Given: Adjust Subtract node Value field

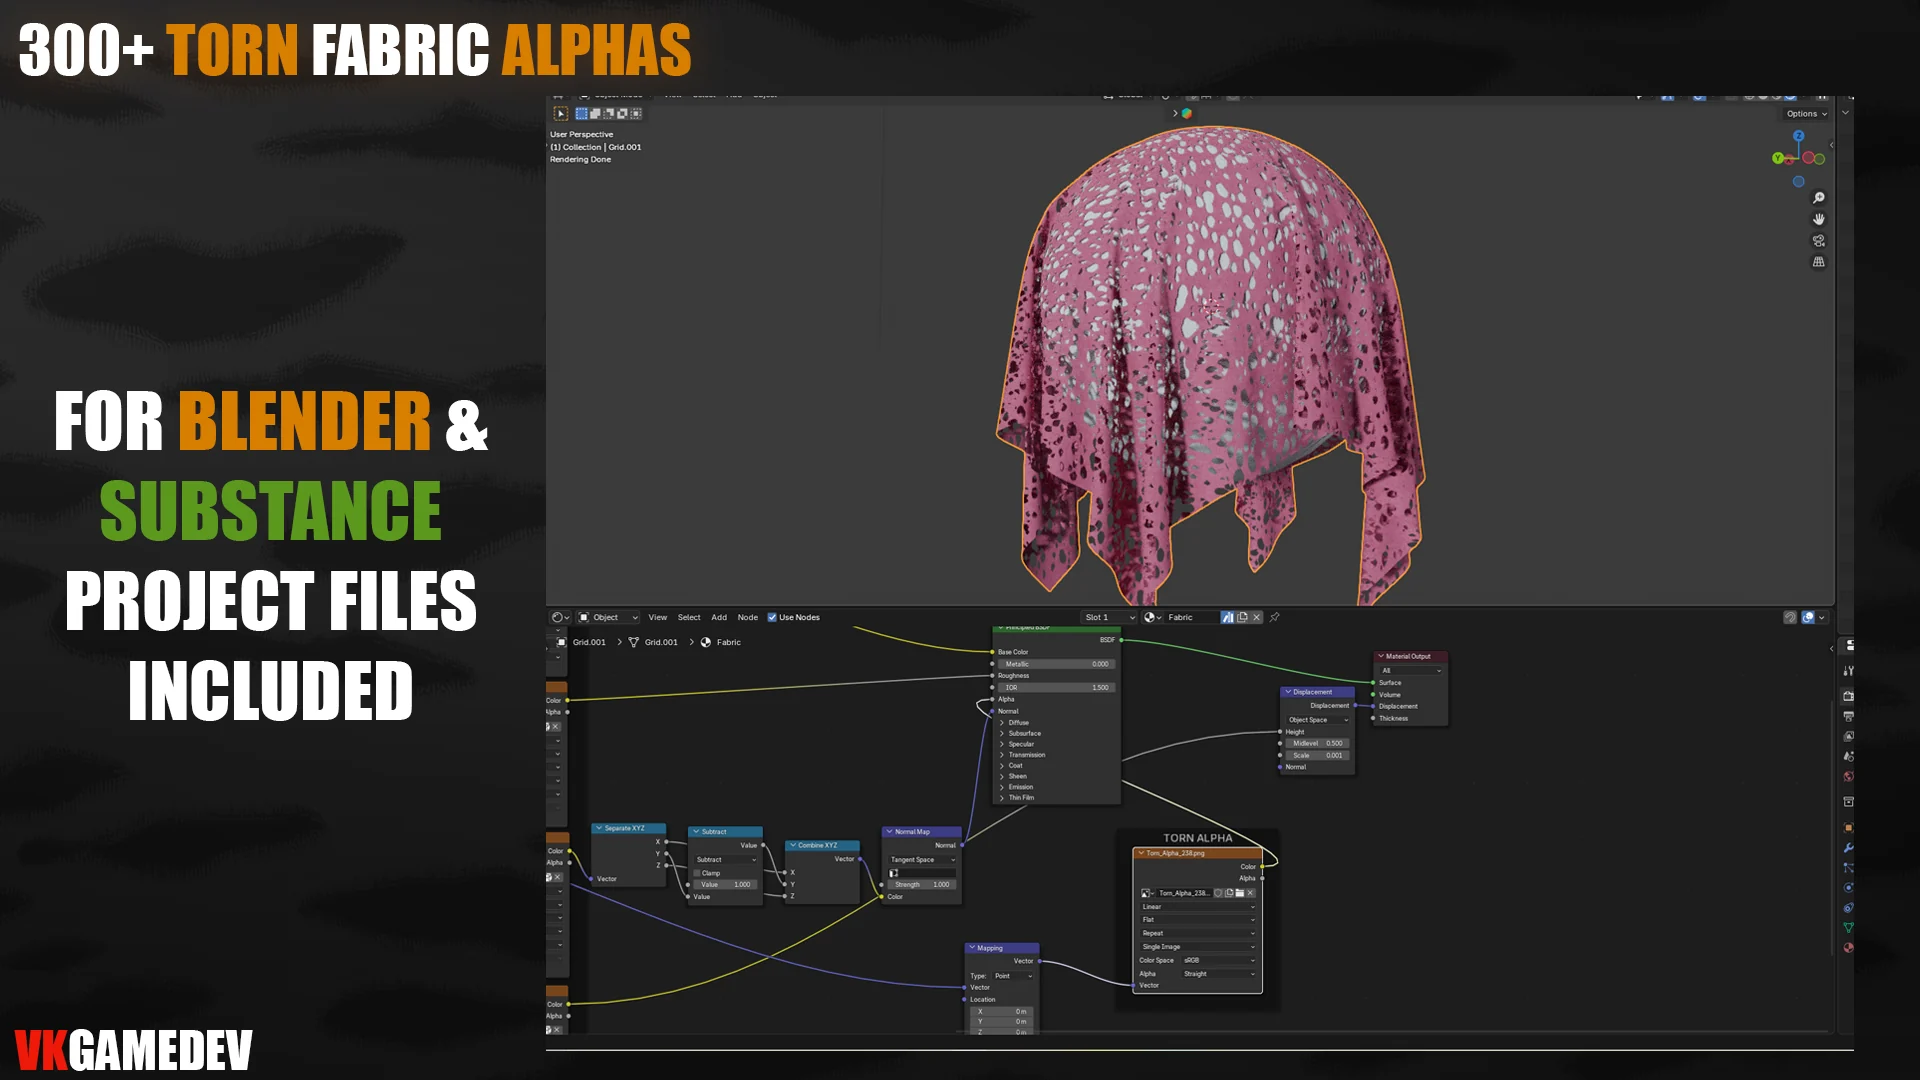Looking at the screenshot, I should [x=725, y=885].
